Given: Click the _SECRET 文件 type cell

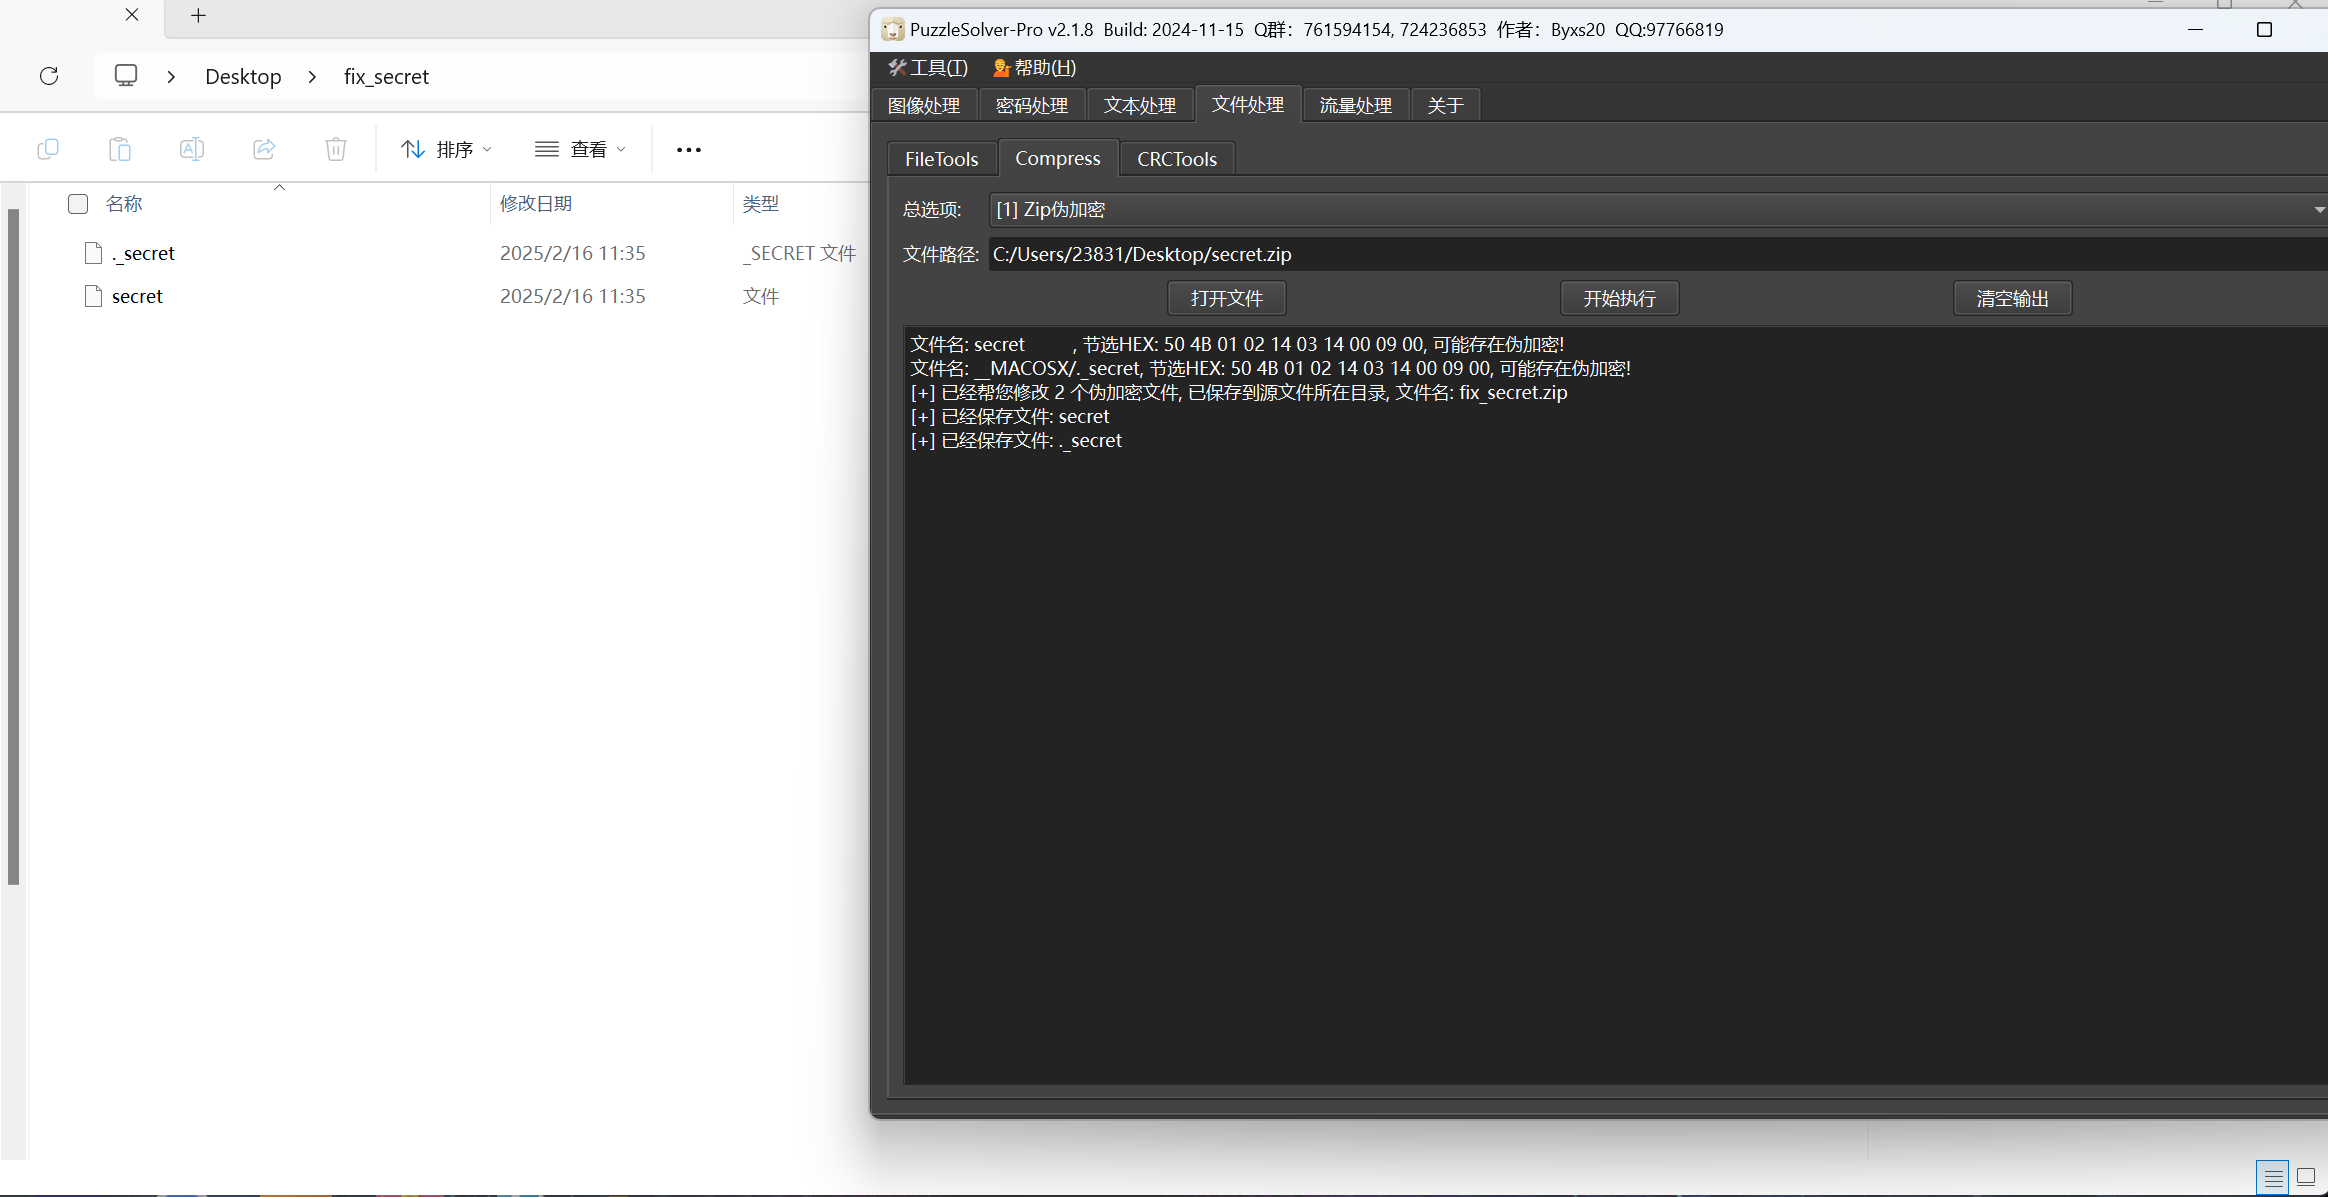Looking at the screenshot, I should click(x=799, y=253).
